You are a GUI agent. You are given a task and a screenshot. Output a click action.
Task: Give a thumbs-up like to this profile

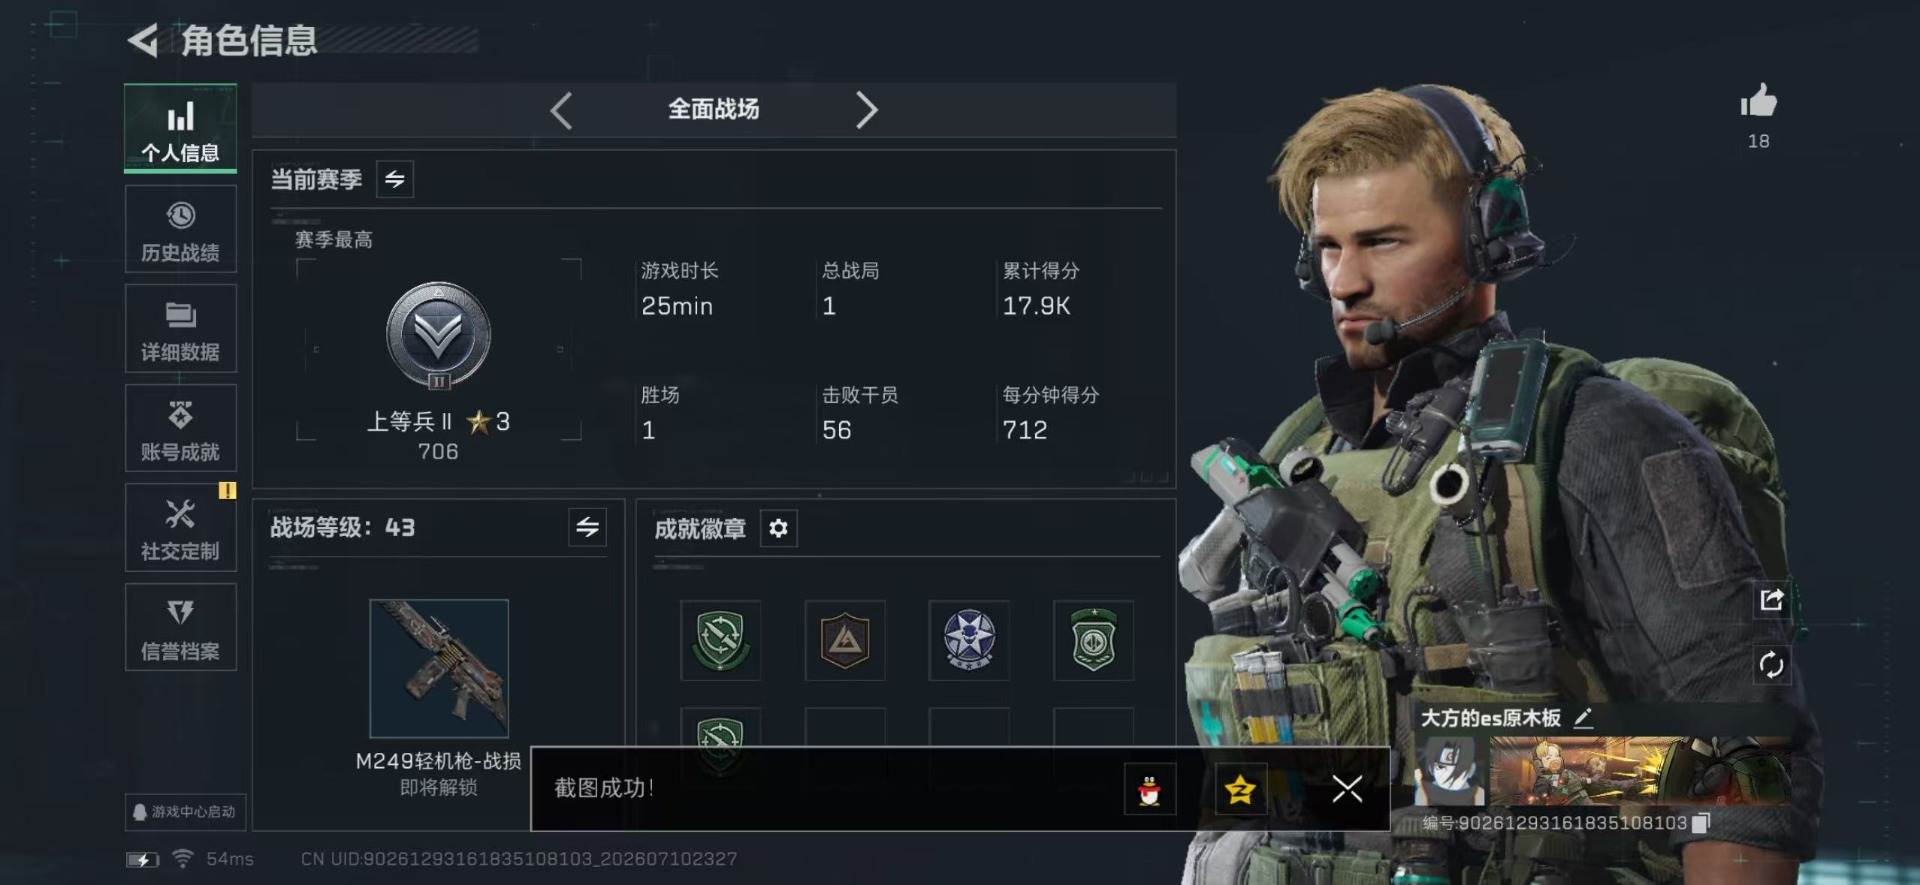click(x=1758, y=101)
